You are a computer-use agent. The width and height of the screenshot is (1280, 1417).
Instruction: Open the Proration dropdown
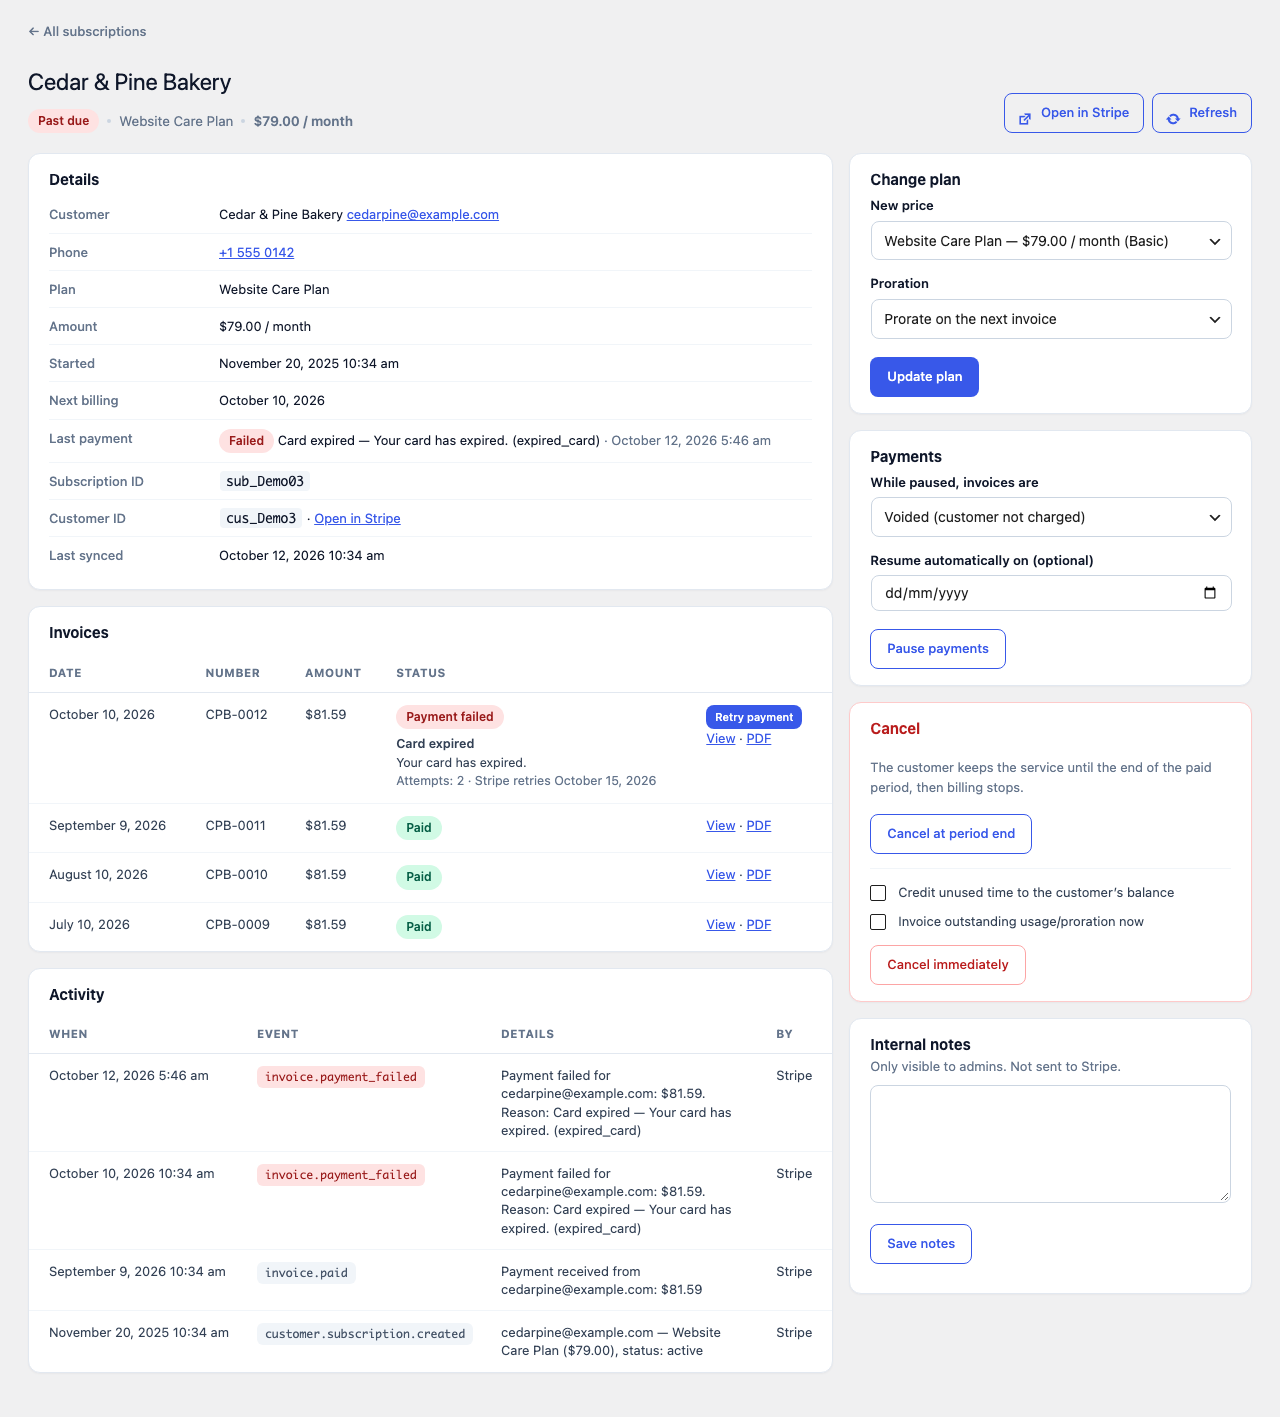coord(1051,319)
